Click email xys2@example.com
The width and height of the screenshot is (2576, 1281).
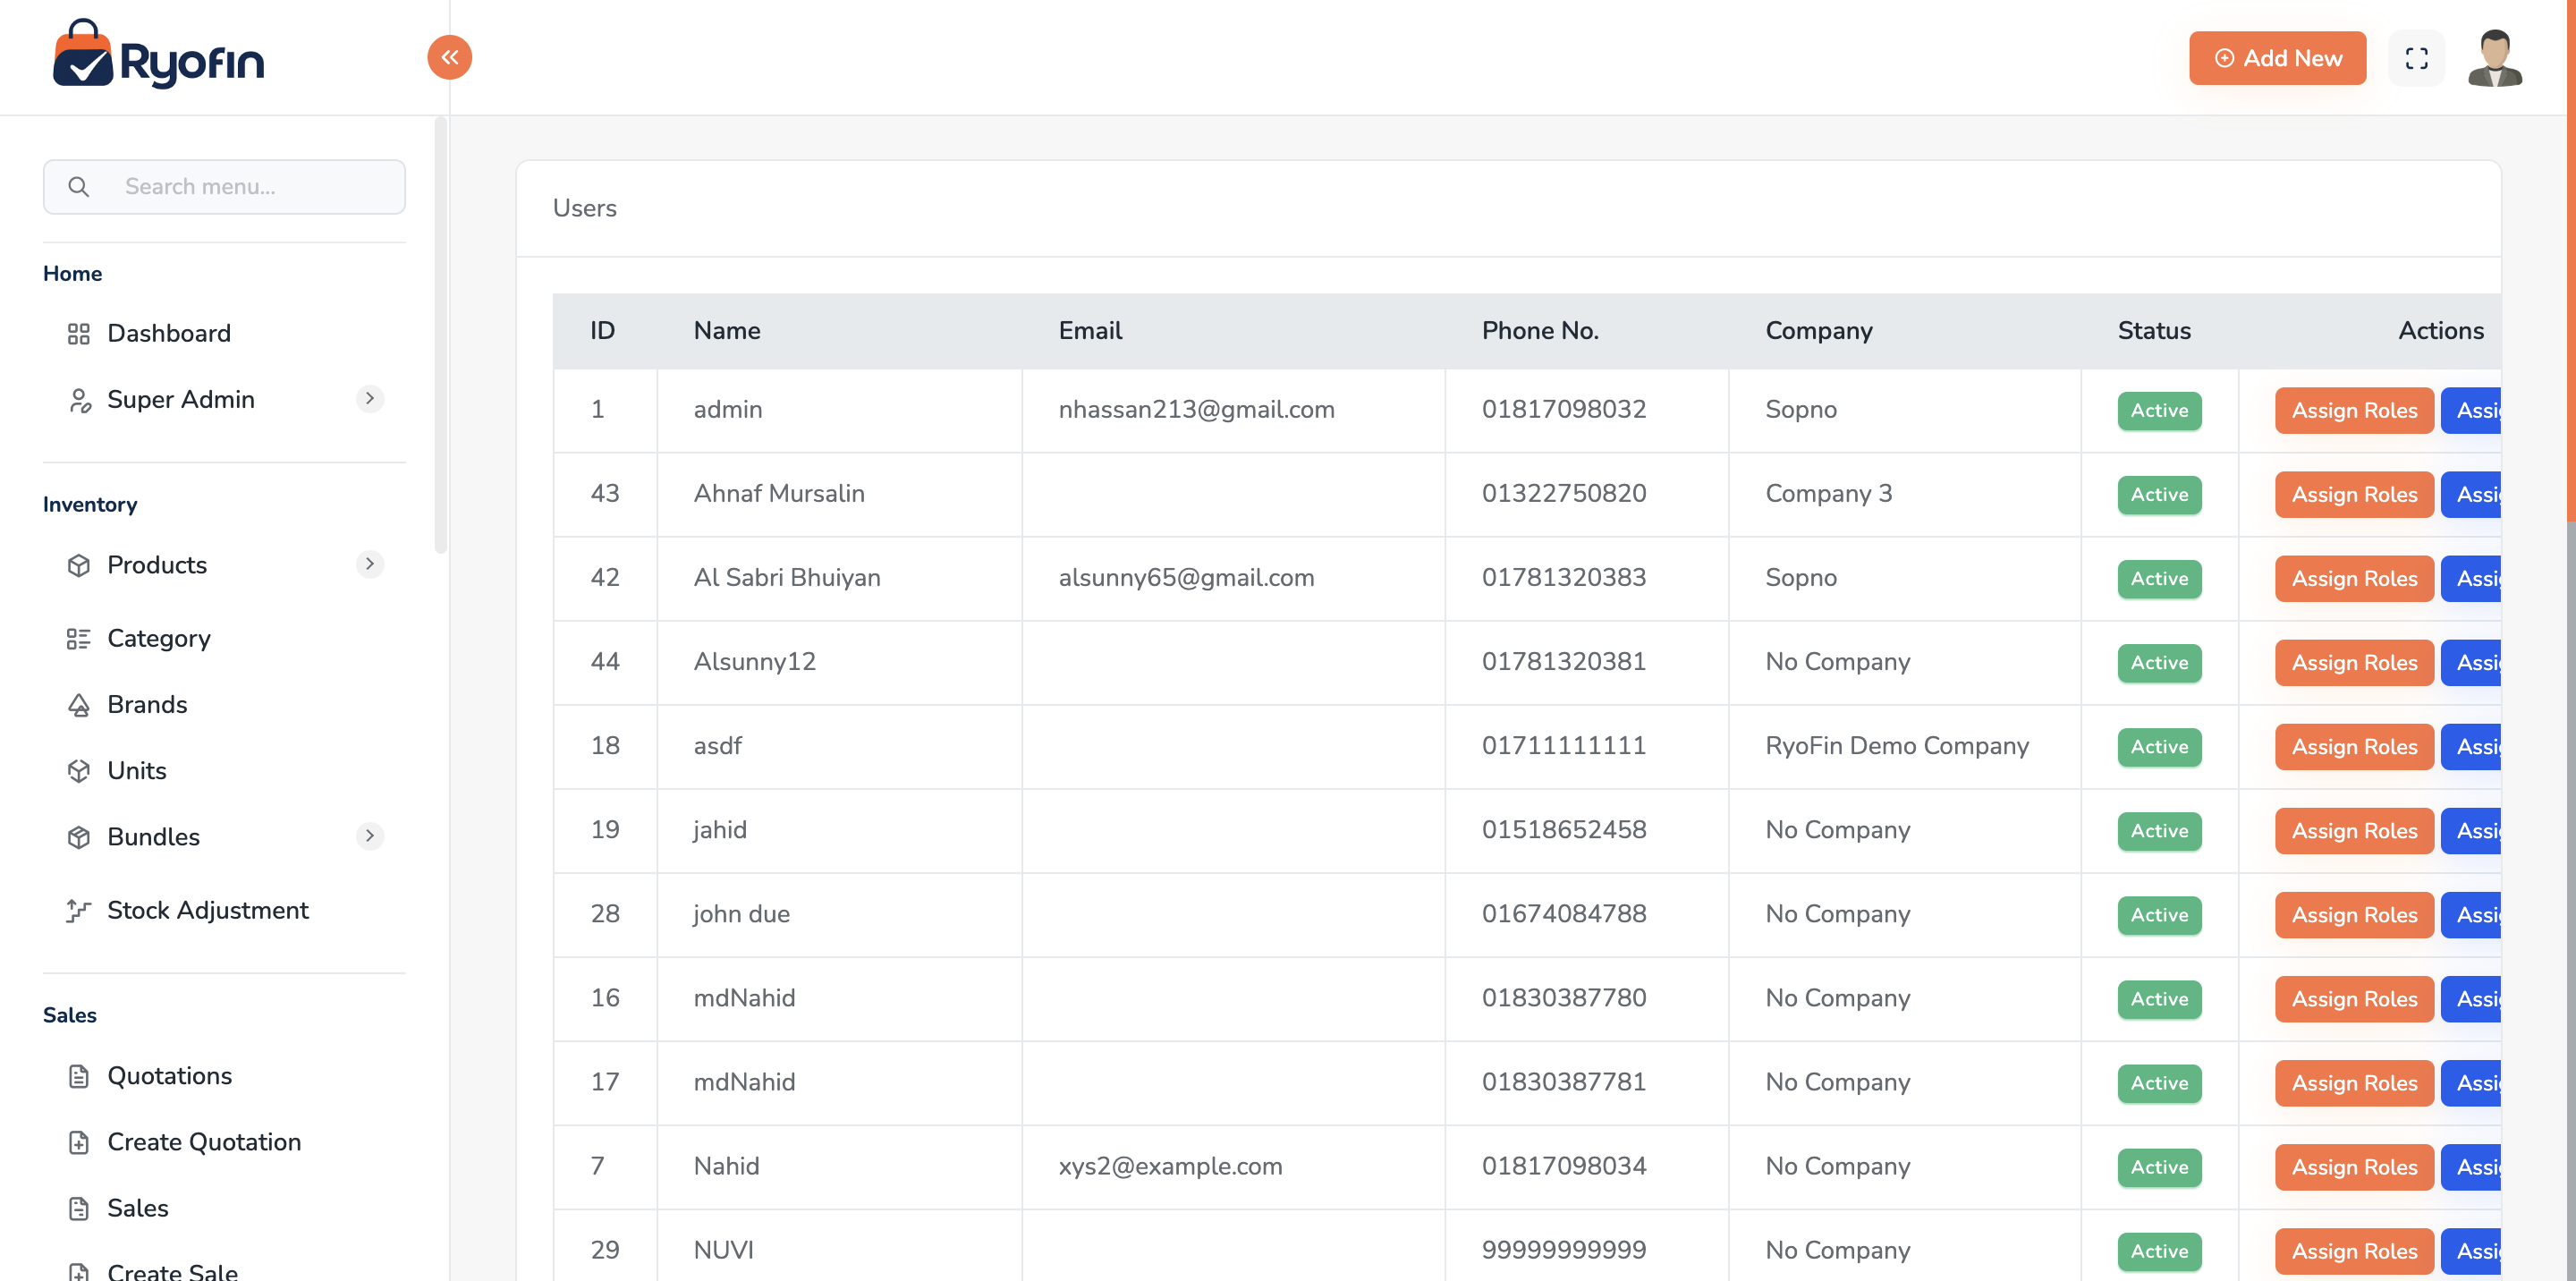pyautogui.click(x=1170, y=1166)
